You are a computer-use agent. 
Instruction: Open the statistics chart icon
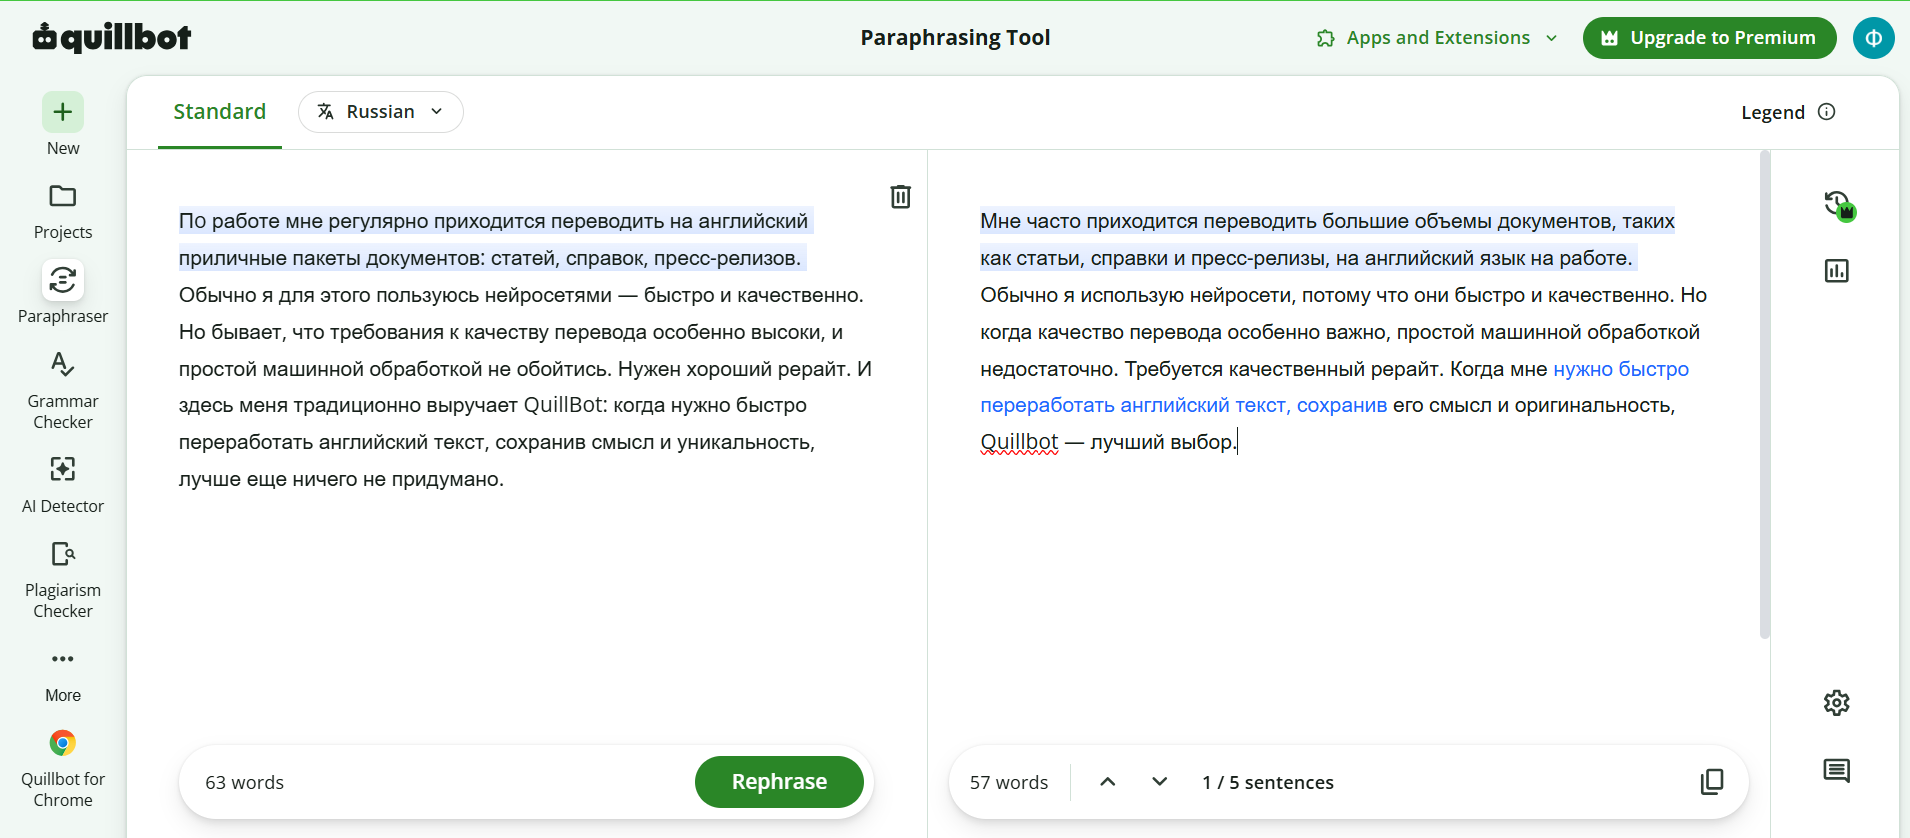(1837, 271)
